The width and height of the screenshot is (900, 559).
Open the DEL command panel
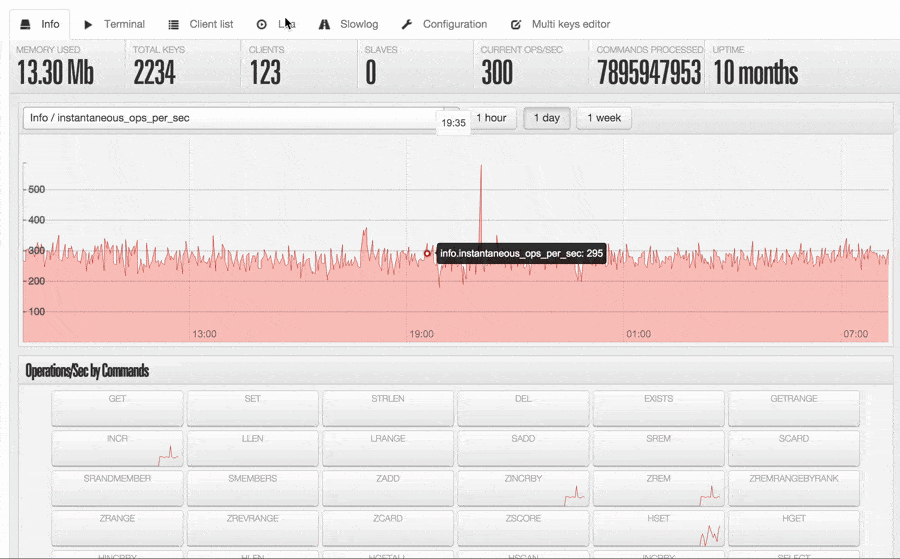523,409
